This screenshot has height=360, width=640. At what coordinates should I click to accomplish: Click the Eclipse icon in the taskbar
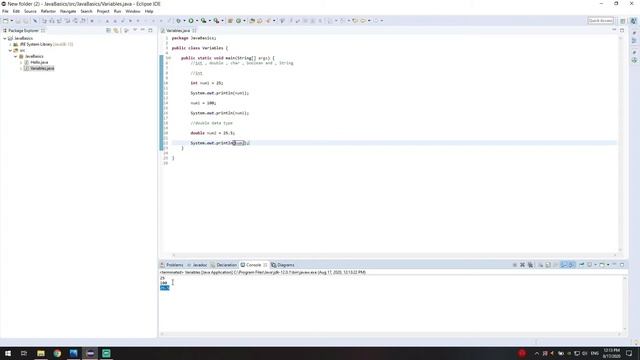pyautogui.click(x=90, y=353)
